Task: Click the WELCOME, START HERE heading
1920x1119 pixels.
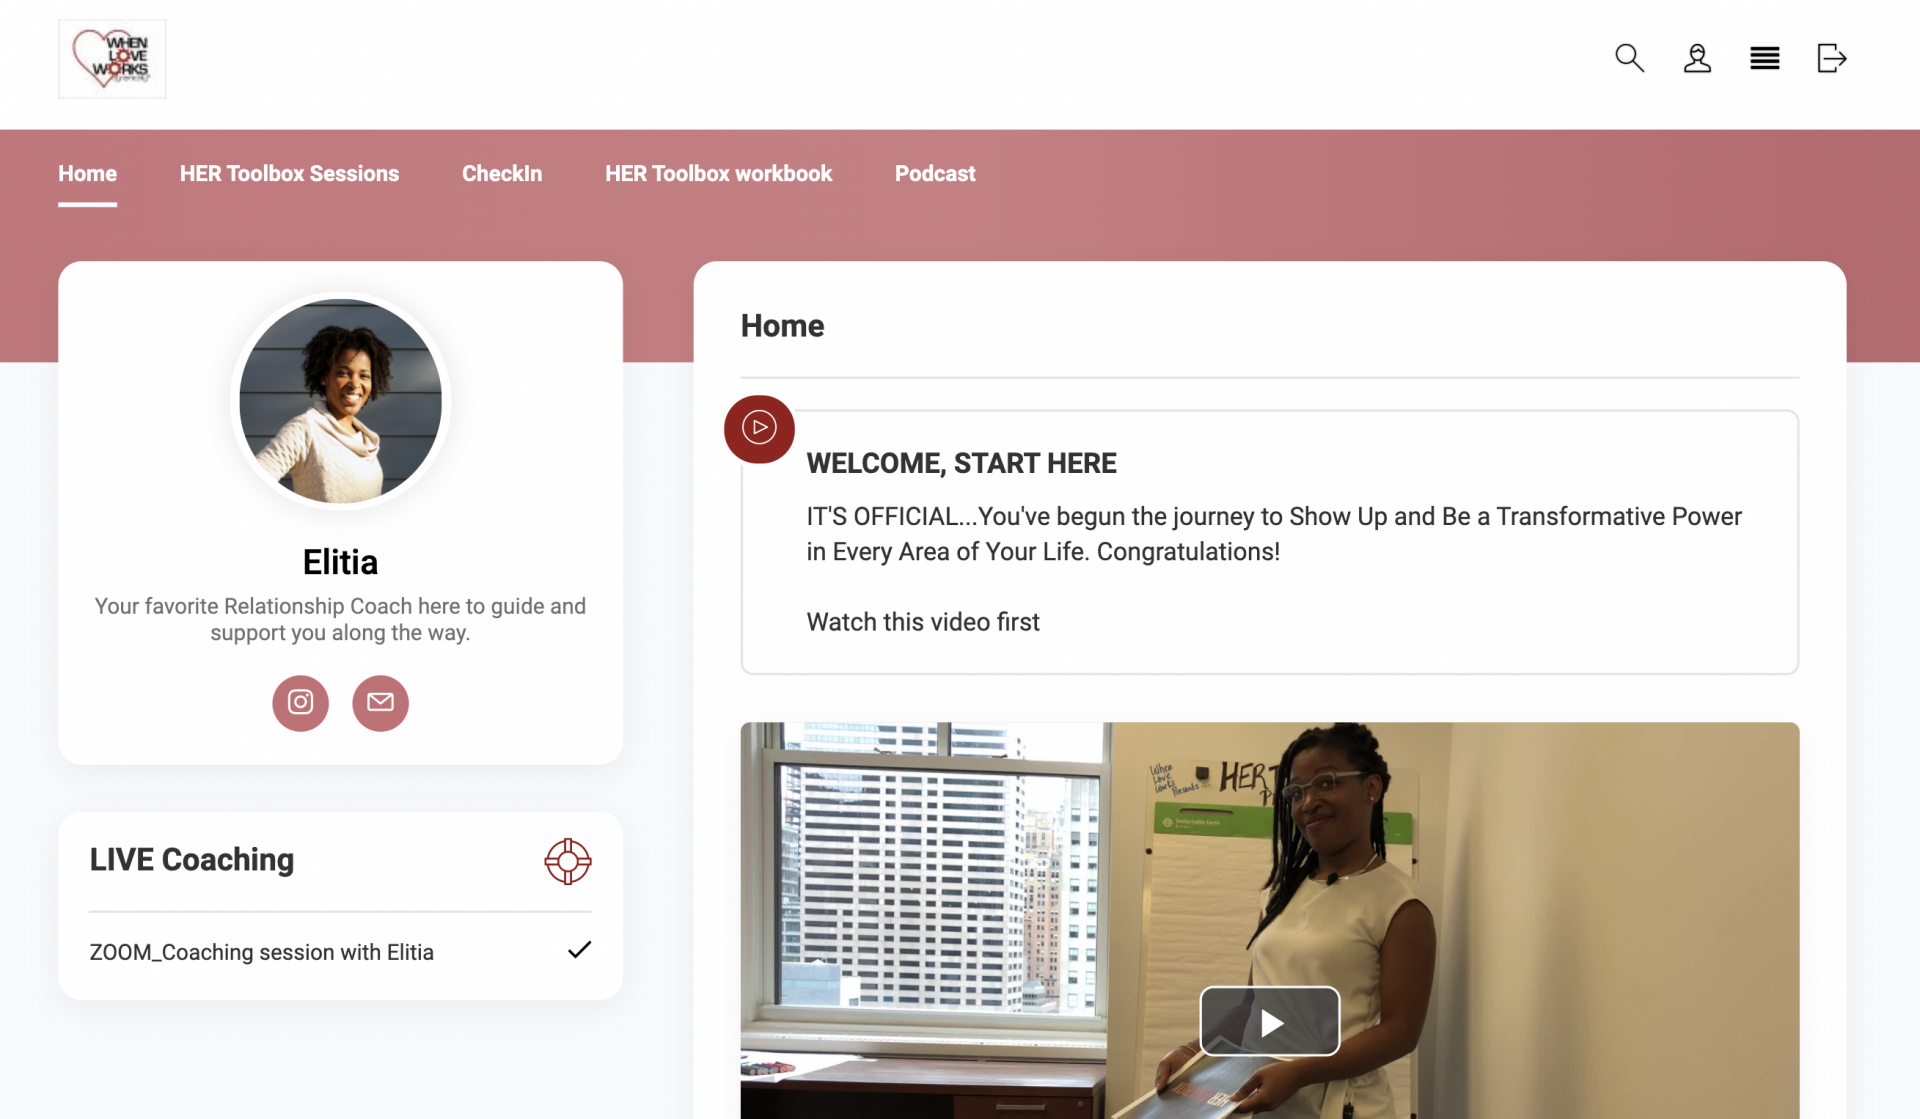Action: (x=961, y=464)
